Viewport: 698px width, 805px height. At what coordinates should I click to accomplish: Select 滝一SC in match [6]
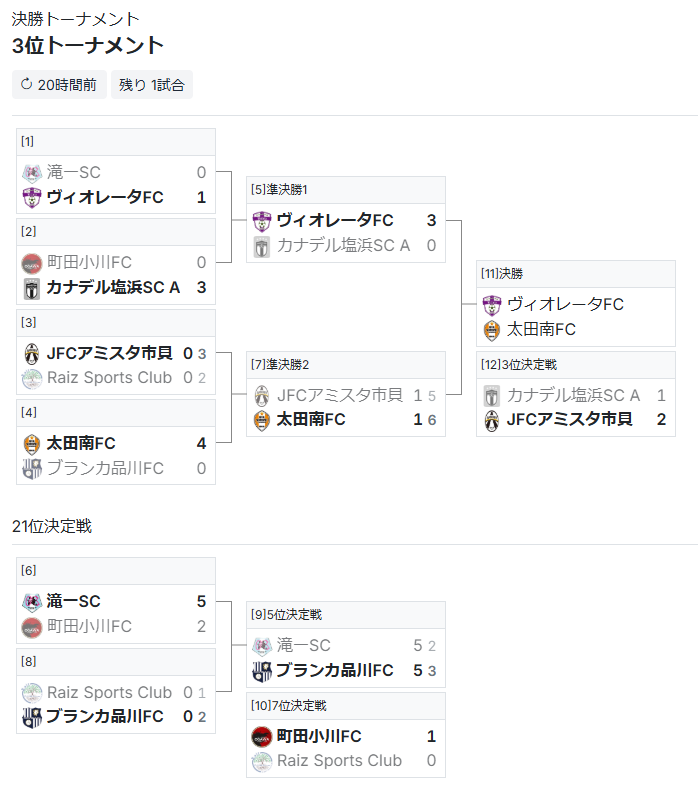click(73, 601)
